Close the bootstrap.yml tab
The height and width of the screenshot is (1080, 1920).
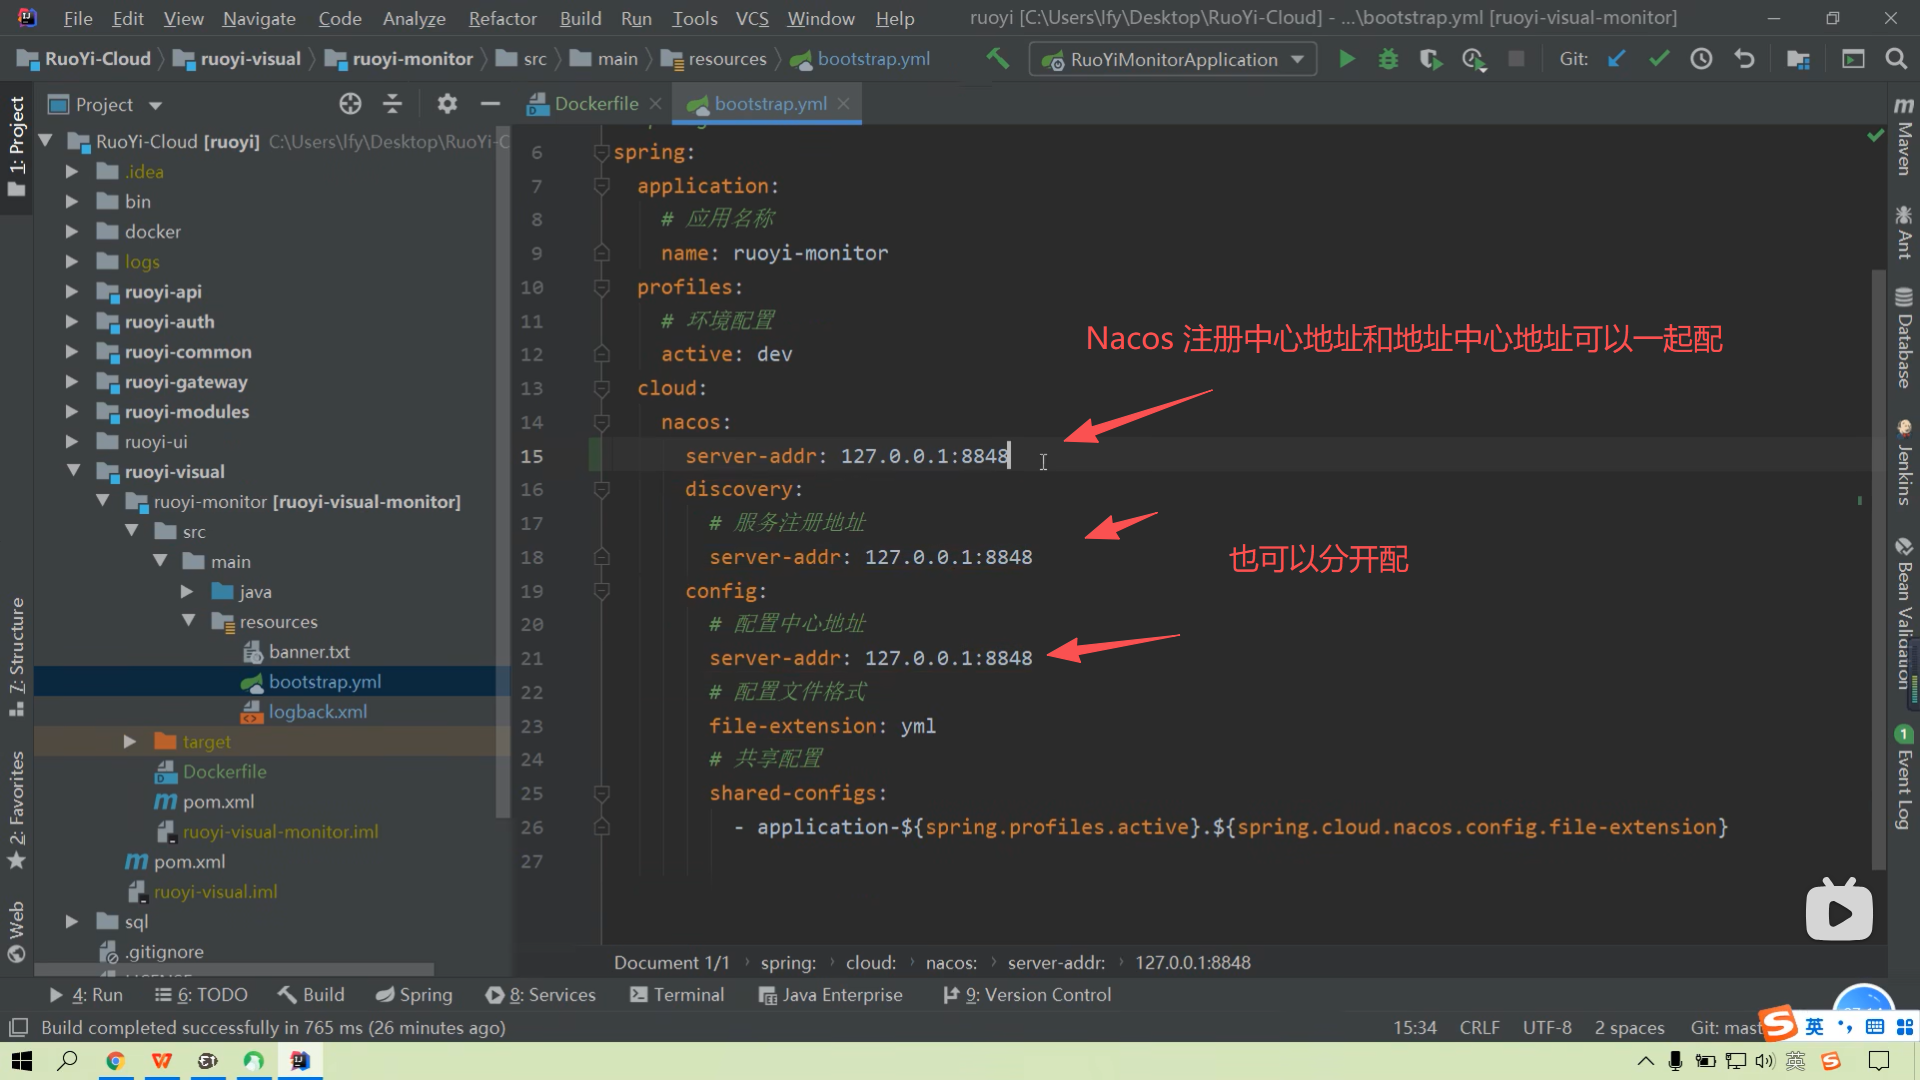(x=844, y=103)
